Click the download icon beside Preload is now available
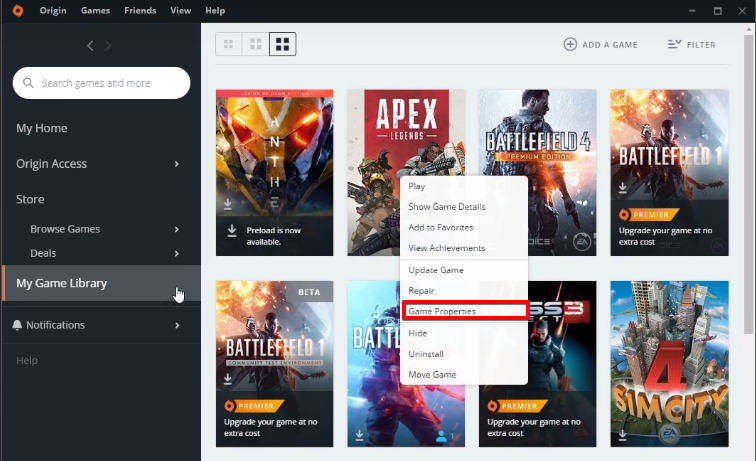The image size is (756, 461). click(x=232, y=231)
